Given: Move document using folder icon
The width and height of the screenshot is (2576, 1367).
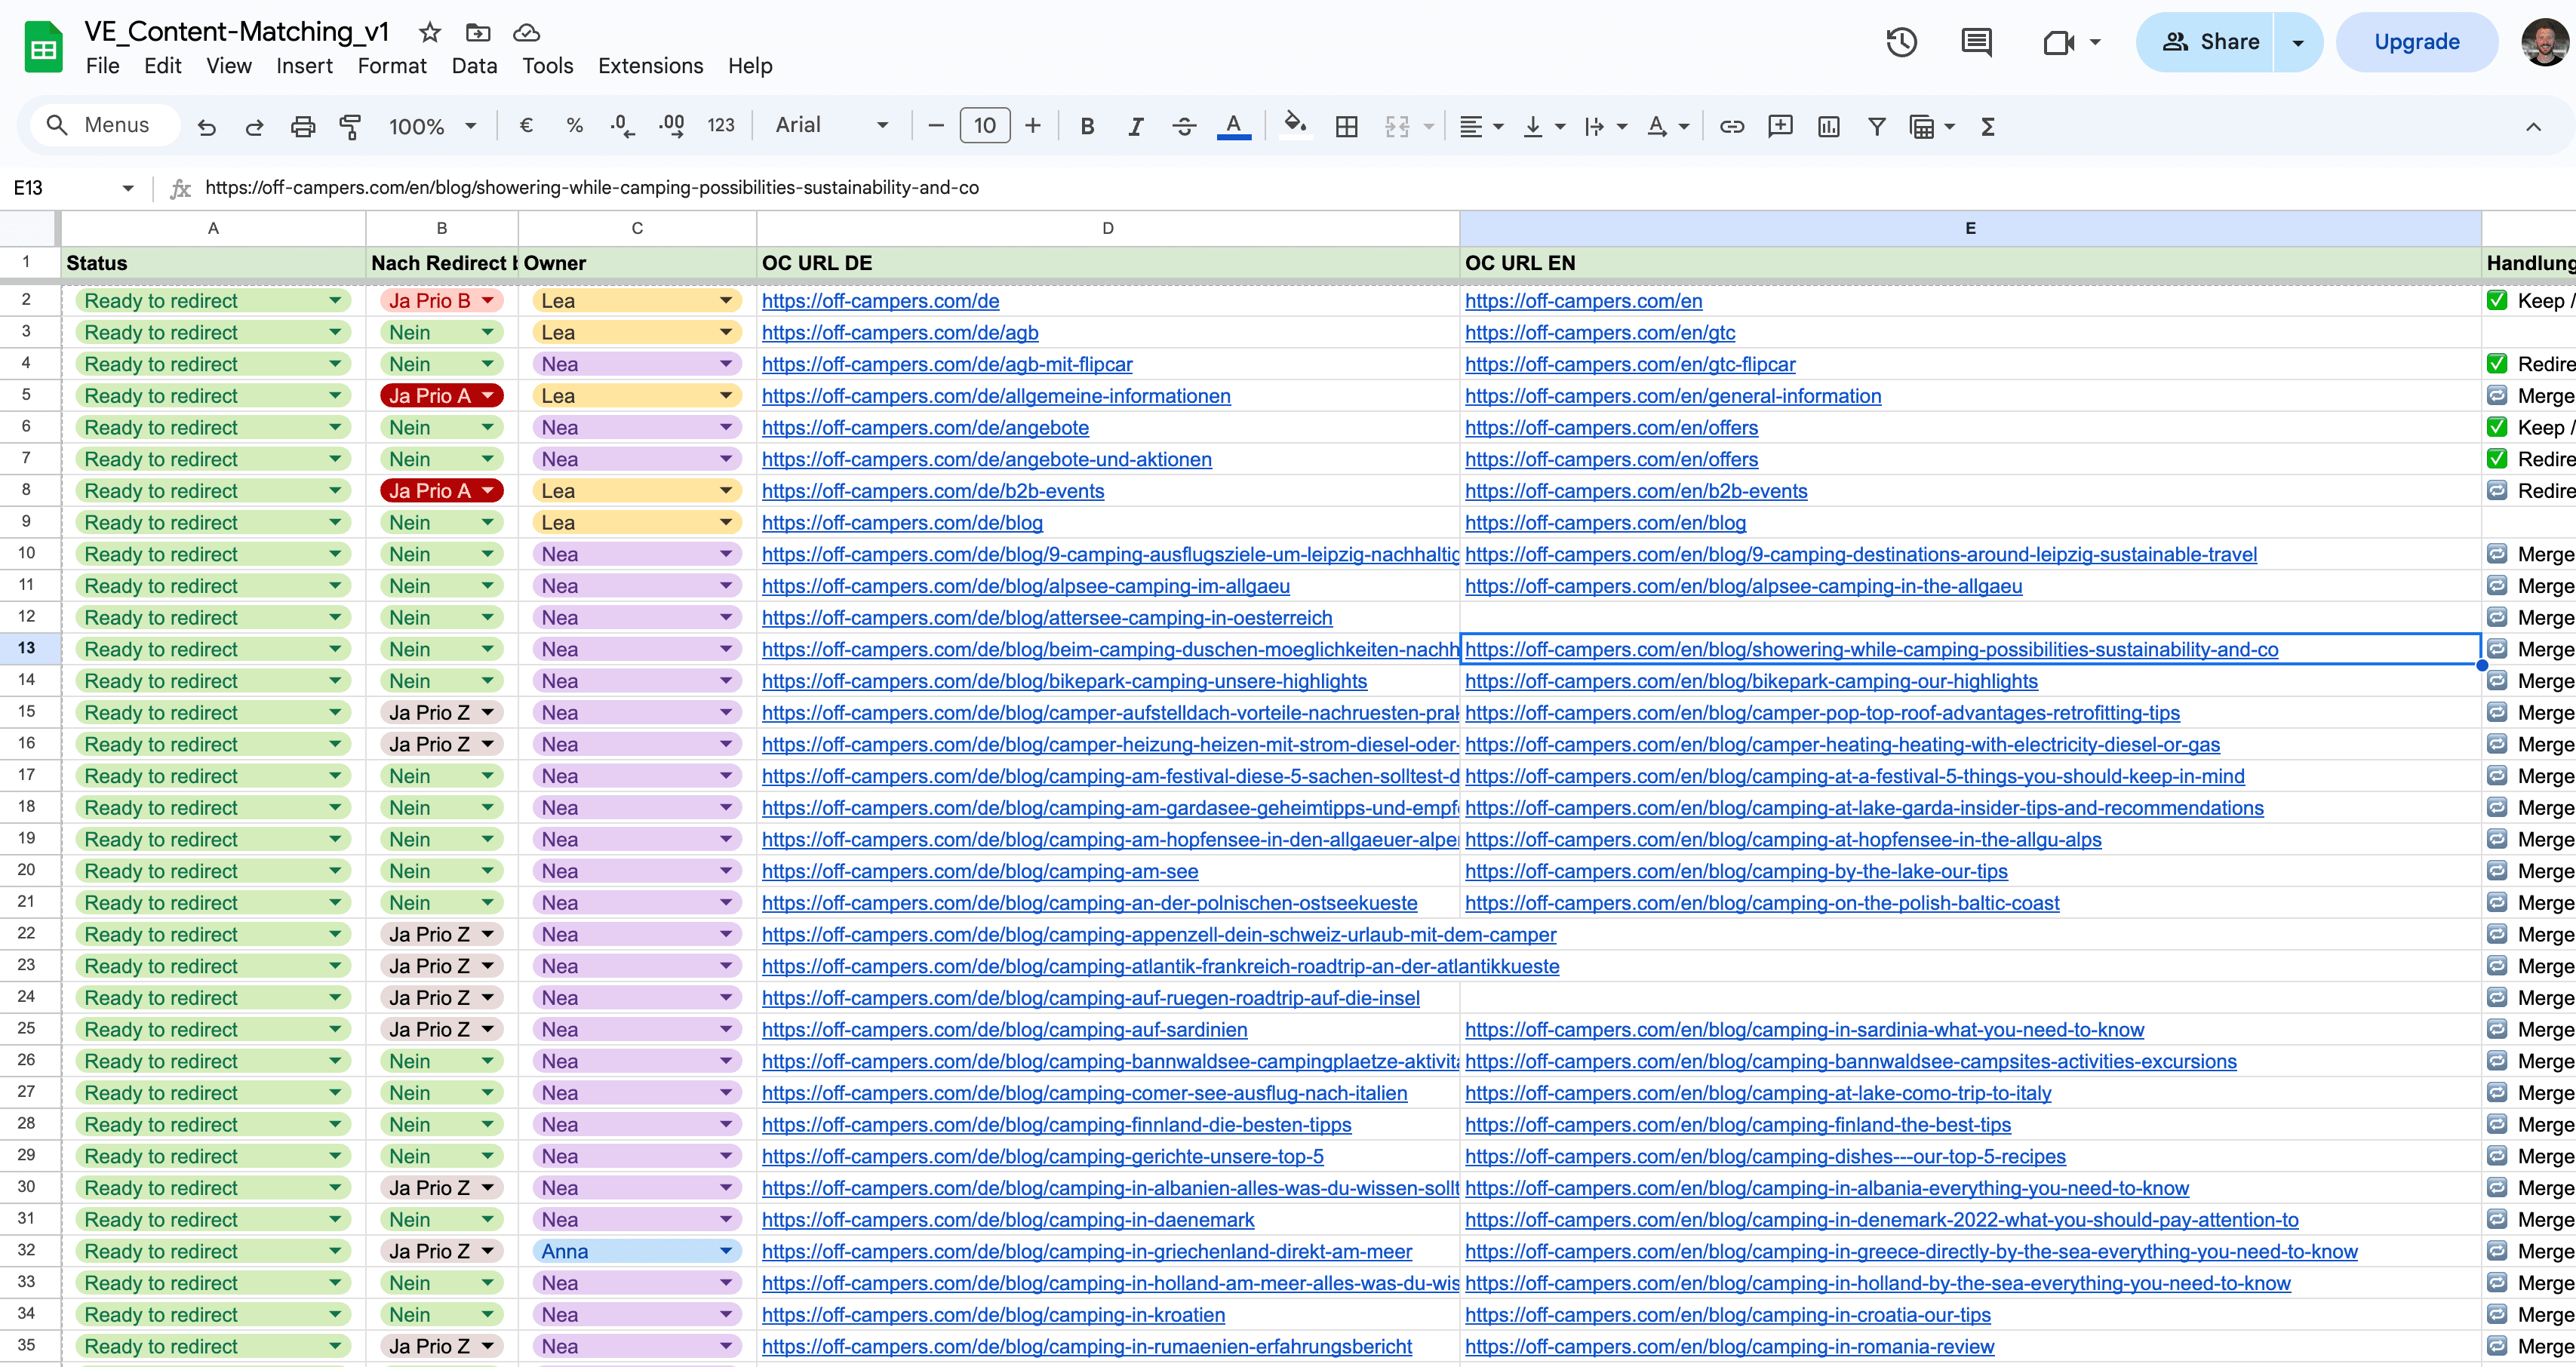Looking at the screenshot, I should click(x=478, y=32).
